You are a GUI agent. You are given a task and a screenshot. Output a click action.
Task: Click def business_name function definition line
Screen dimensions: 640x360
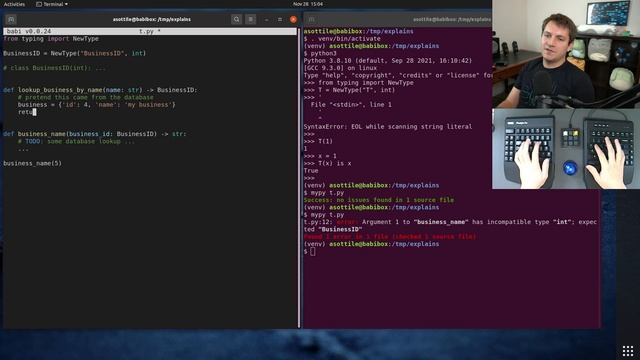[x=94, y=134]
